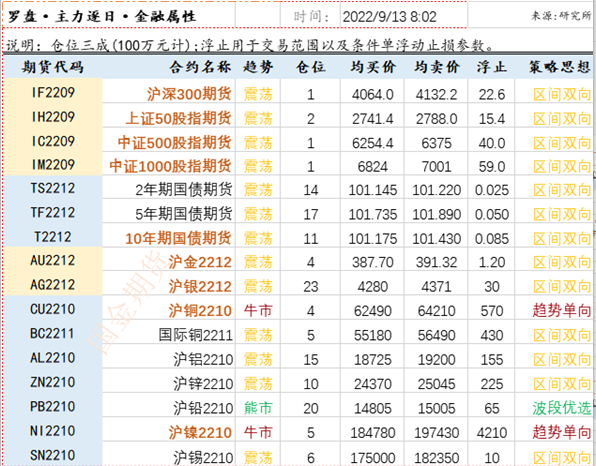The width and height of the screenshot is (596, 466).
Task: Select position value 23 in the AG2212 row
Action: [x=311, y=287]
